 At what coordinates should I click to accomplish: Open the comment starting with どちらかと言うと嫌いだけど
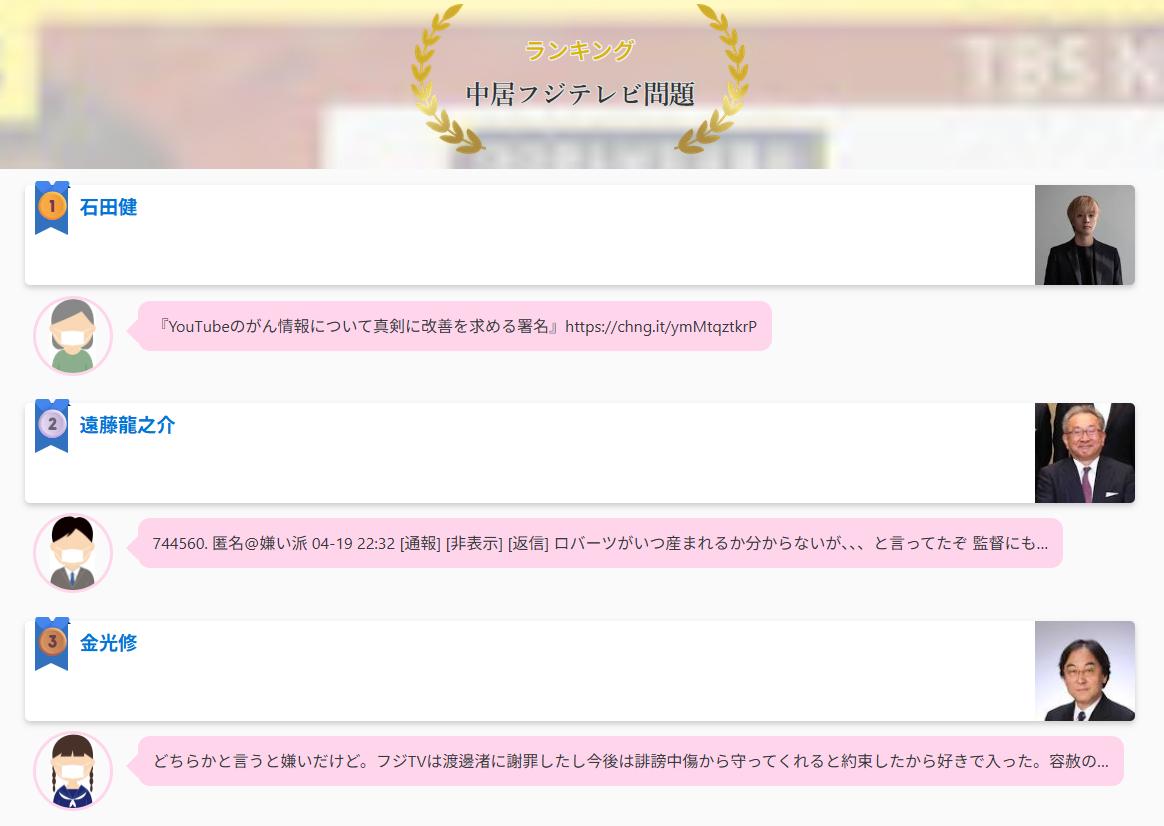630,762
